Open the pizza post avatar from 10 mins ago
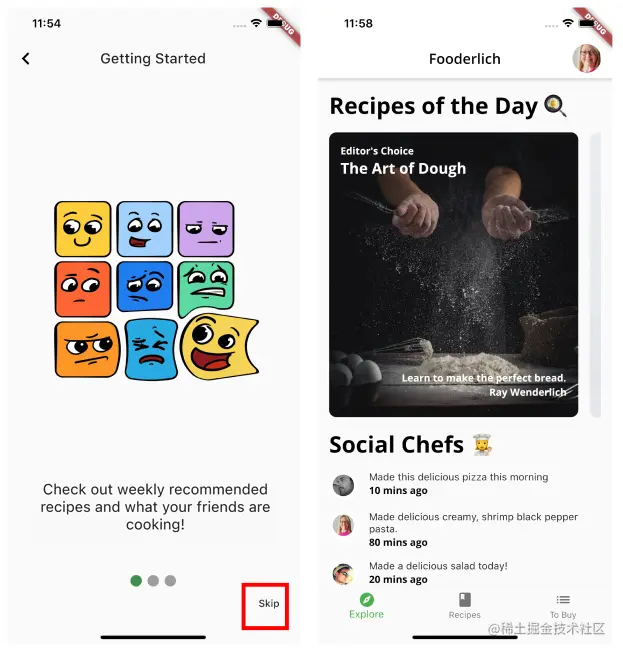 pyautogui.click(x=343, y=485)
